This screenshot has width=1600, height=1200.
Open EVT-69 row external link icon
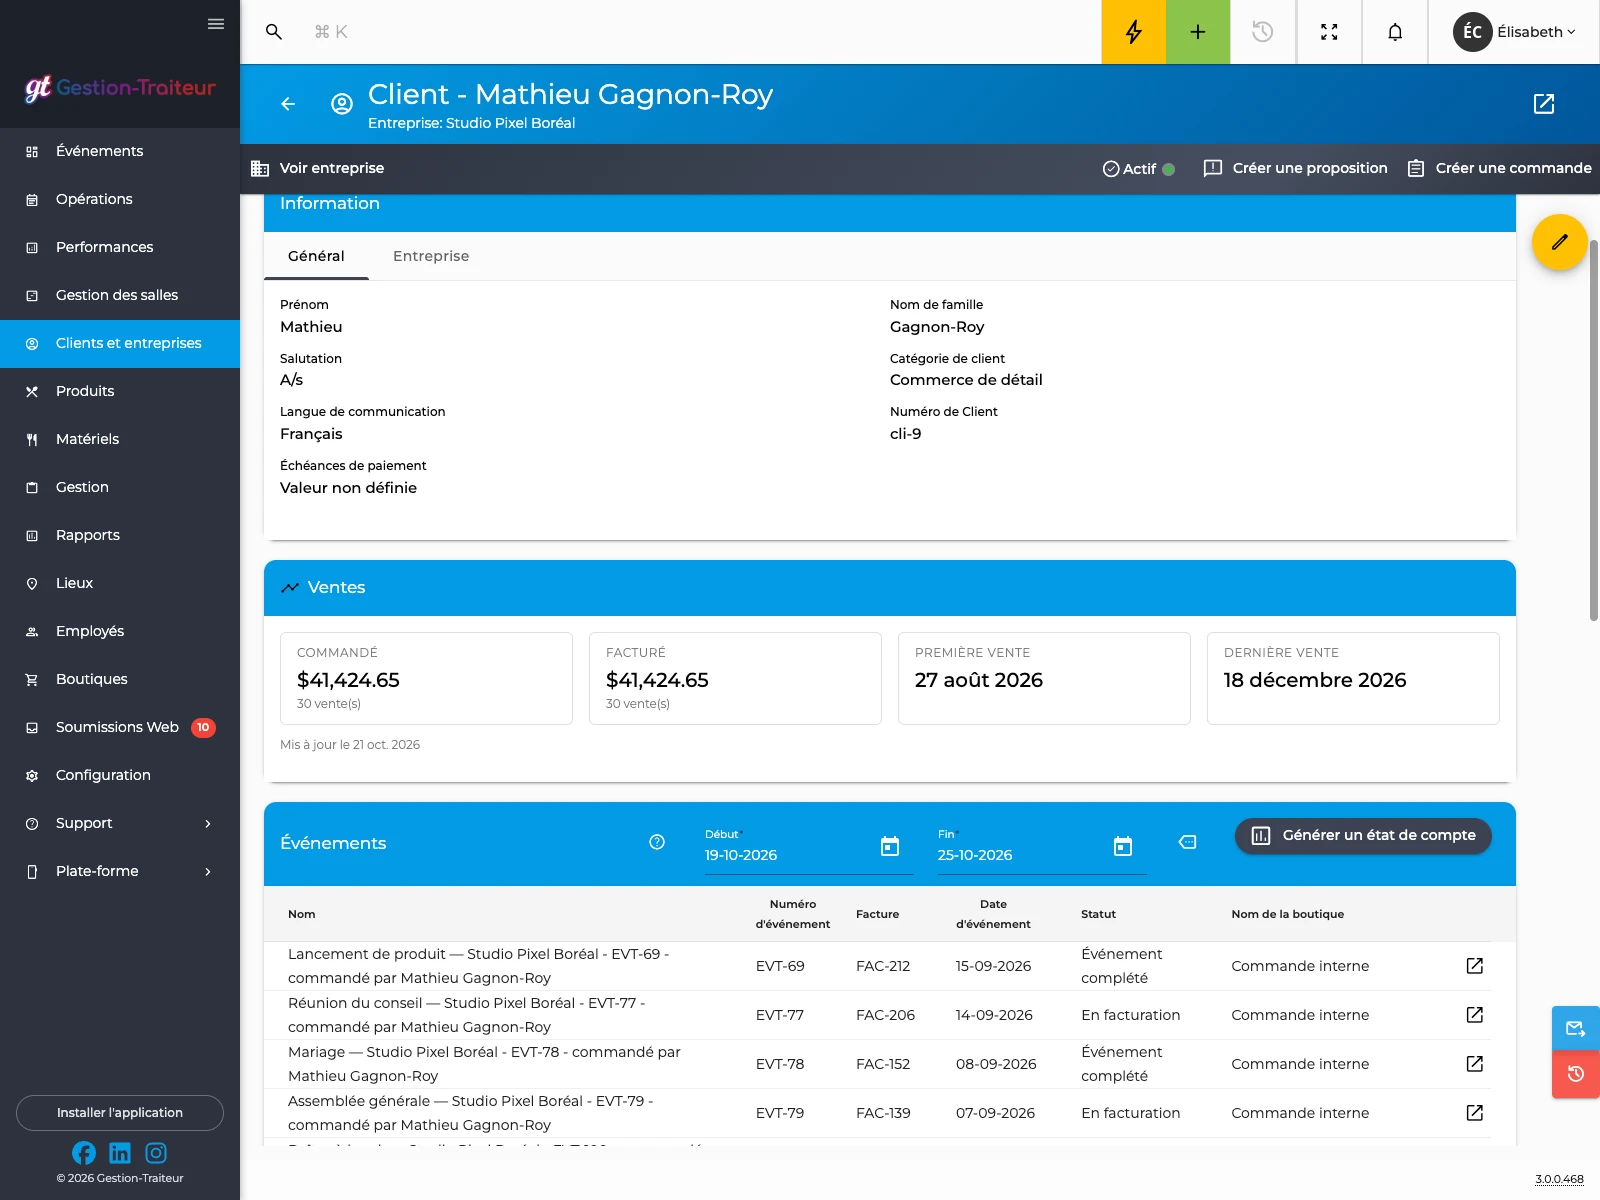pos(1474,966)
